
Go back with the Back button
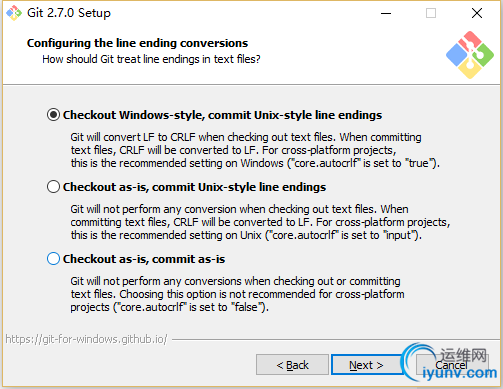[x=292, y=365]
